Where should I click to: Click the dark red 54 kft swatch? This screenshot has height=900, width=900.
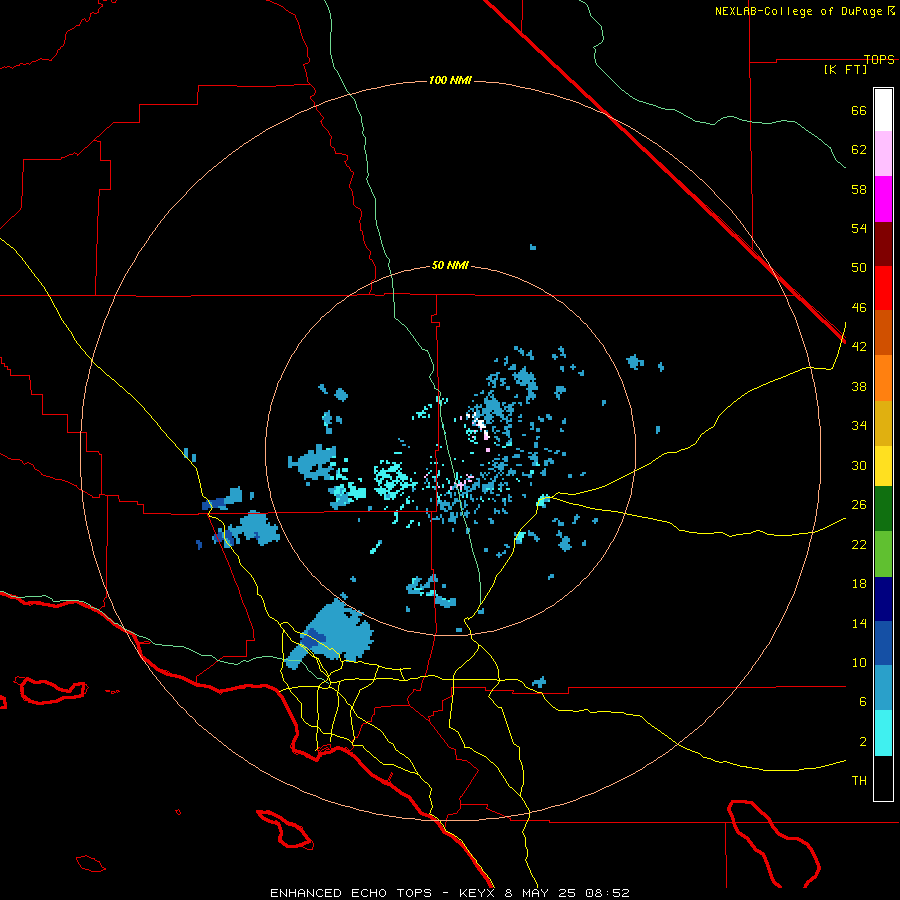coord(883,243)
